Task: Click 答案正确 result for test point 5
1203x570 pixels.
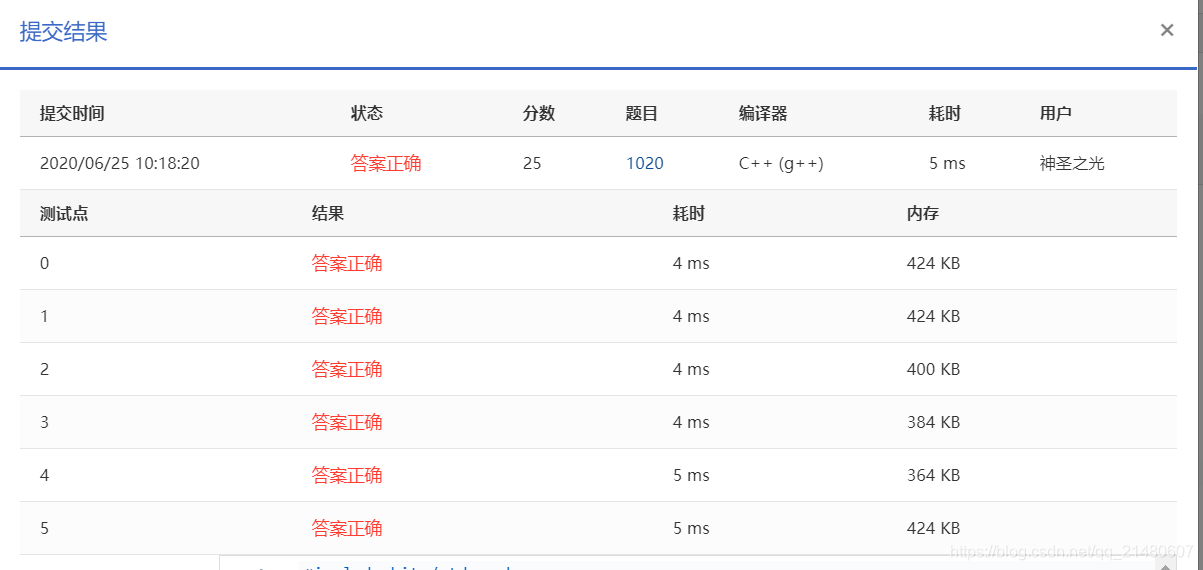Action: pos(347,528)
